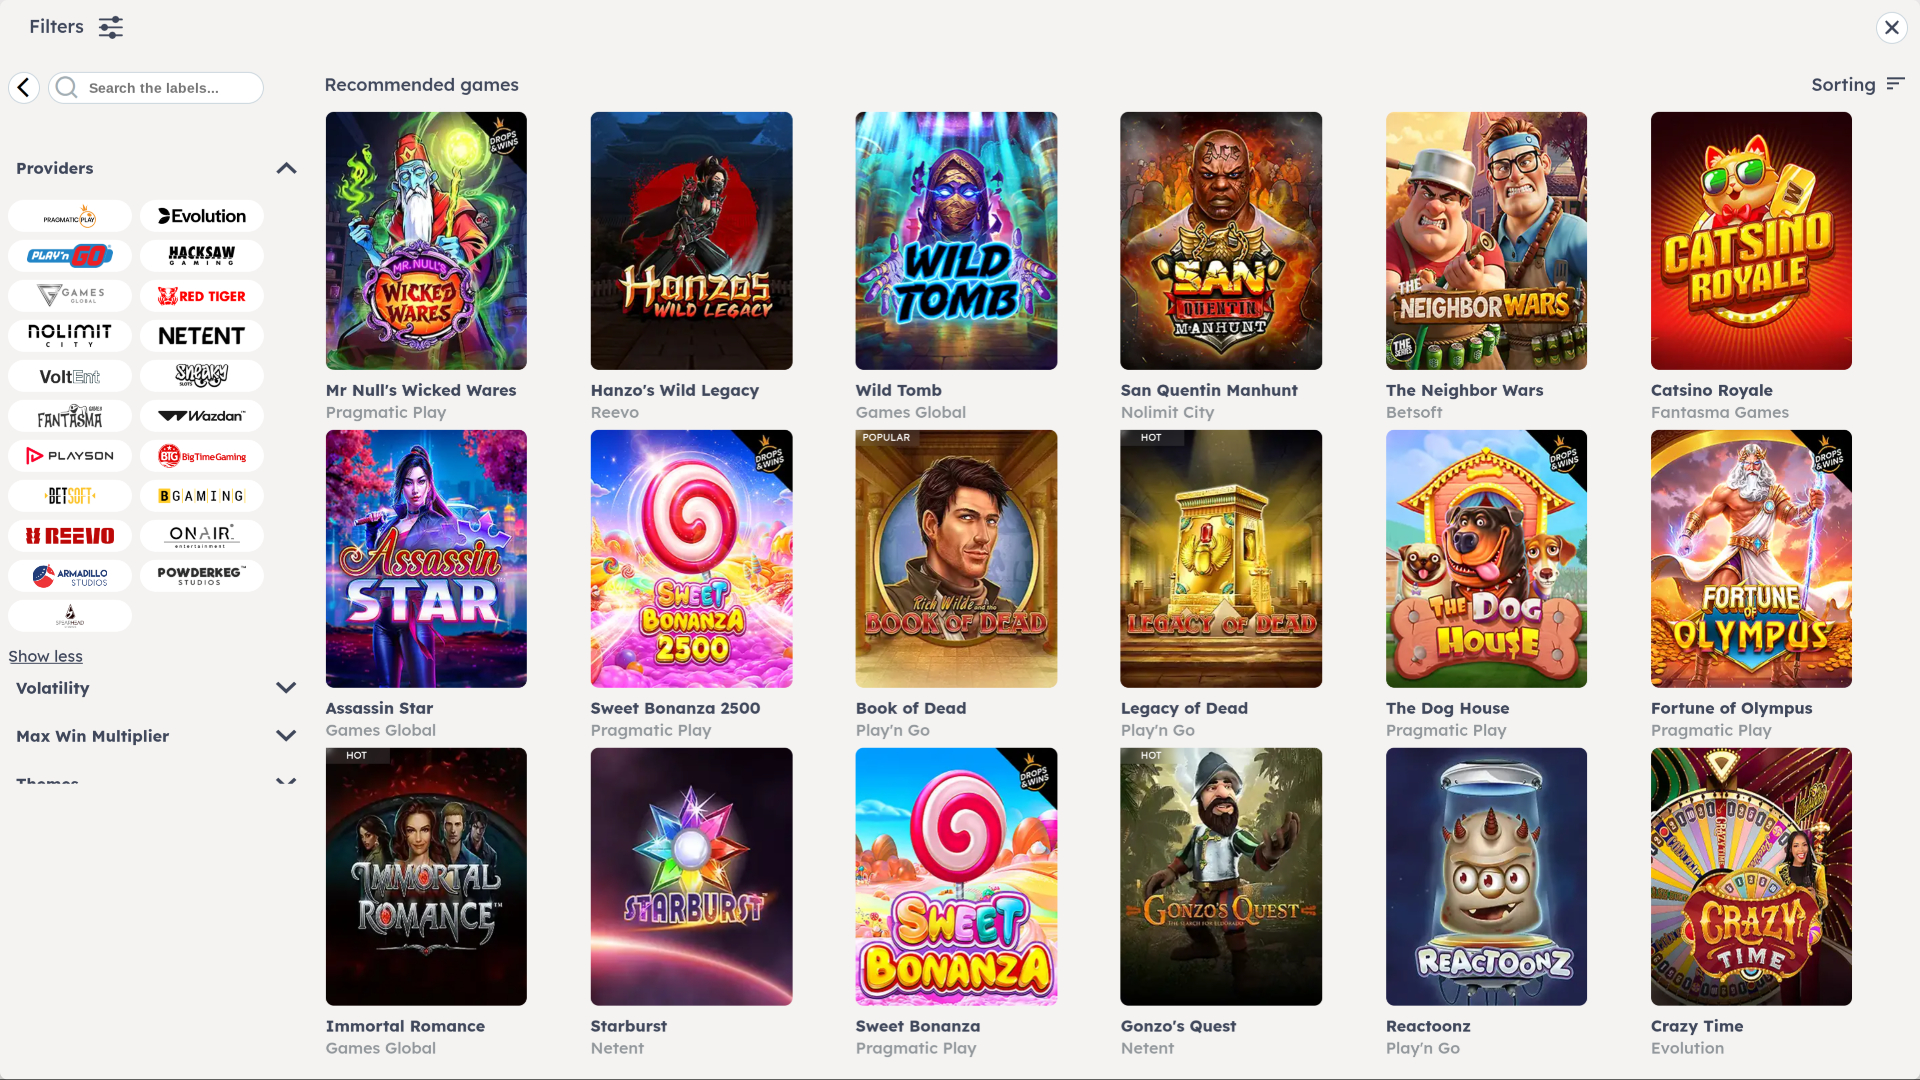Click the Crazy Time title text
Screen dimensions: 1920x1080
(x=1696, y=1026)
